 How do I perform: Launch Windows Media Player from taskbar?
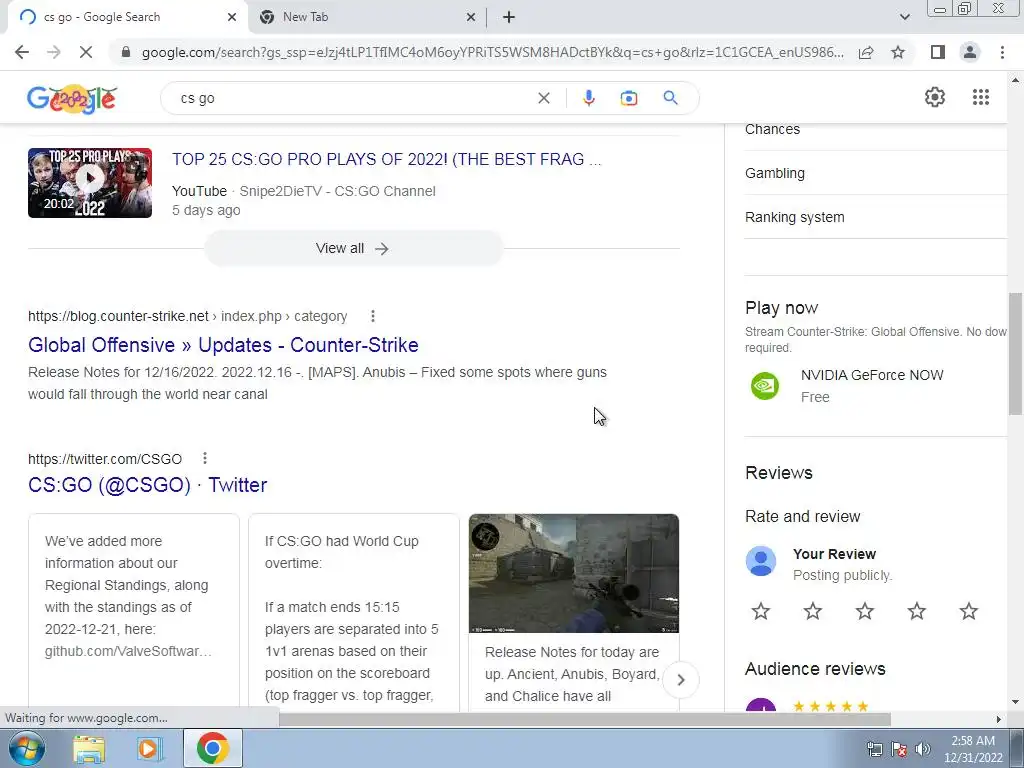pyautogui.click(x=149, y=749)
